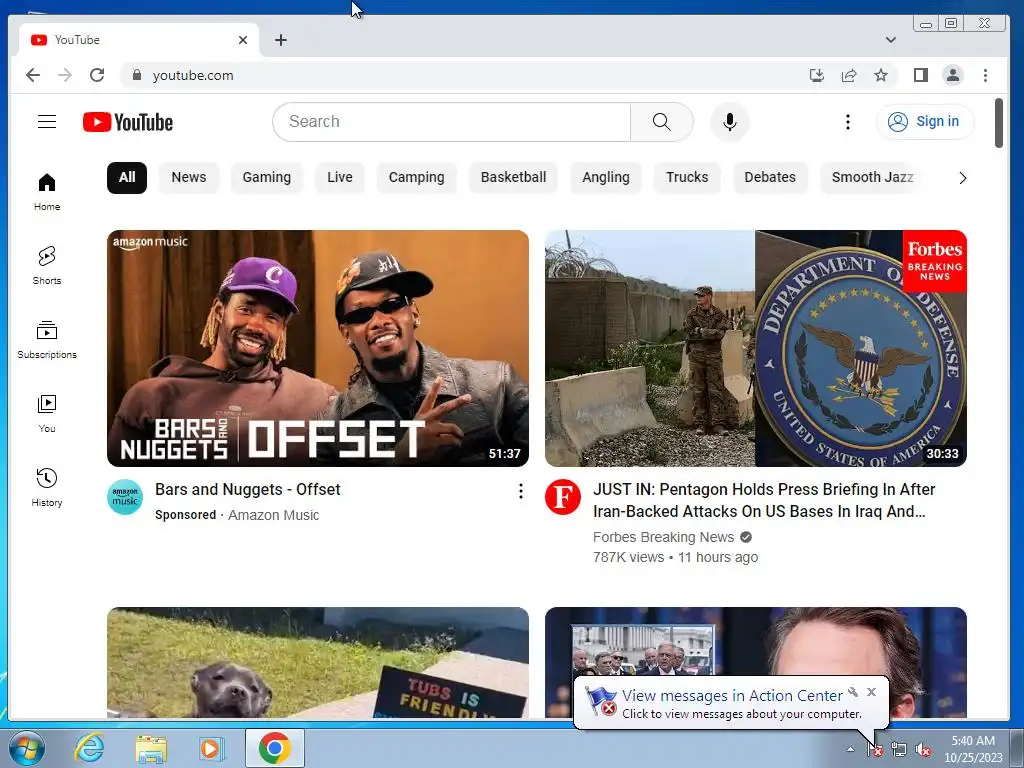This screenshot has width=1024, height=768.
Task: Click View messages in Action Center
Action: click(x=732, y=696)
